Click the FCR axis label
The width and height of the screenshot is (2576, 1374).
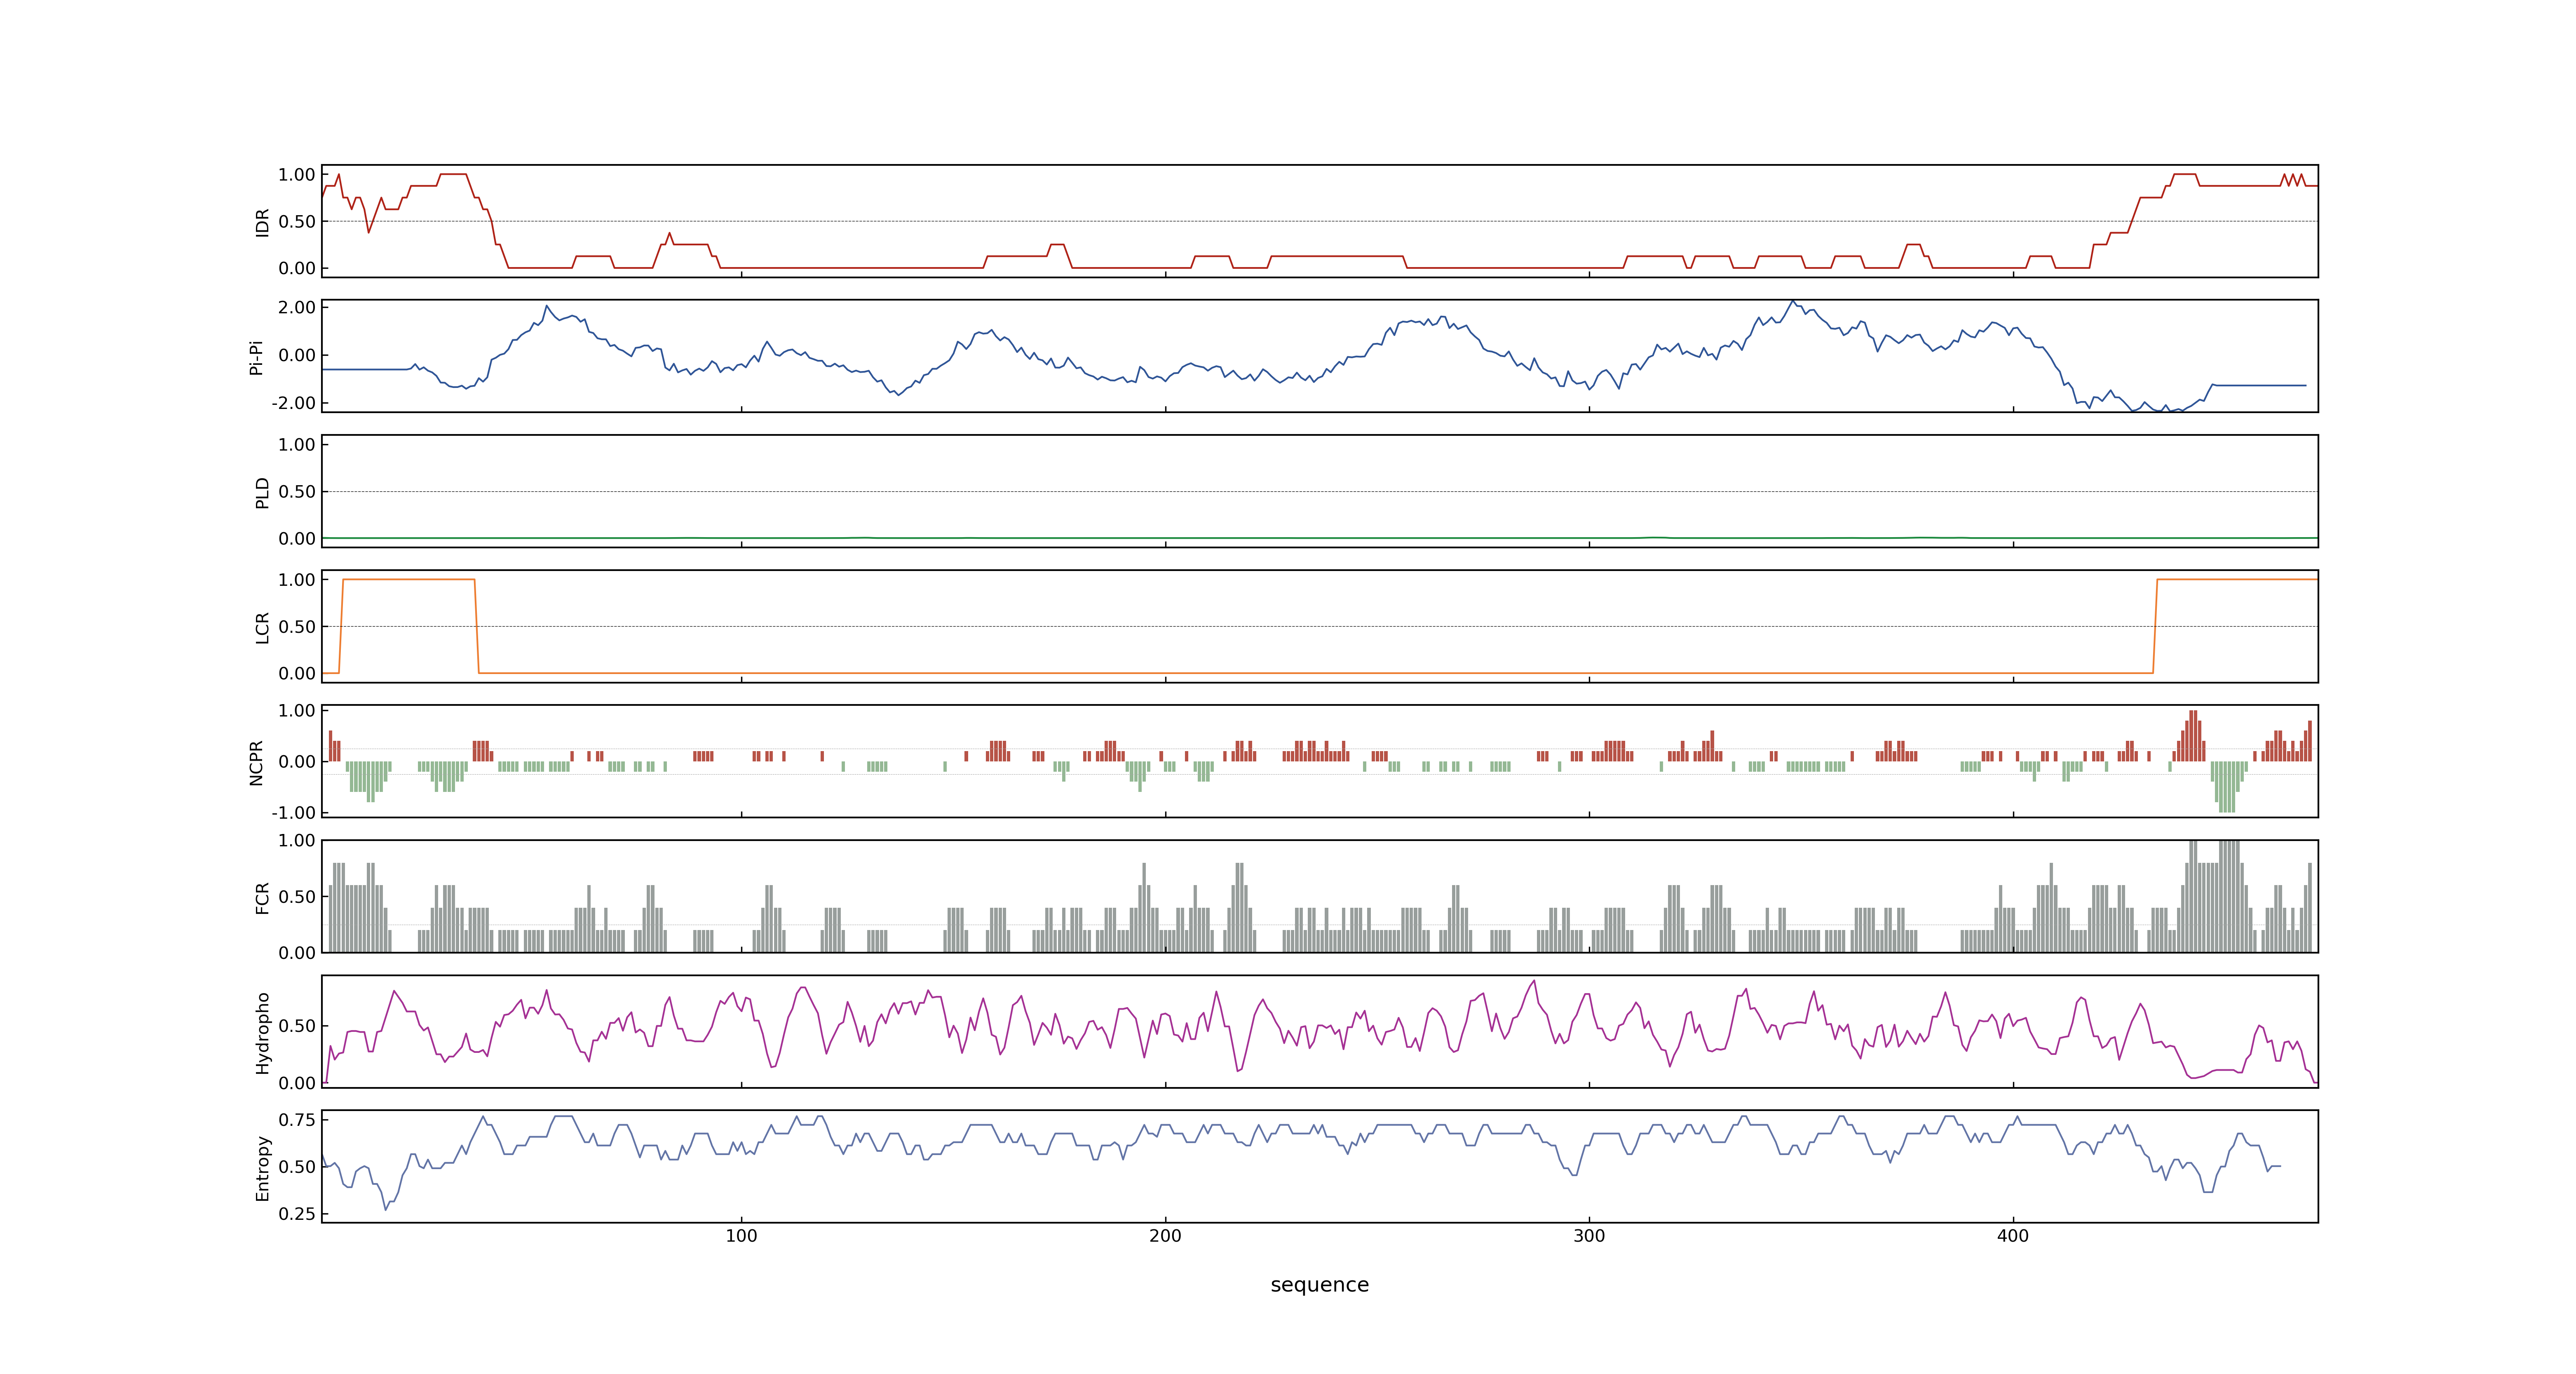pyautogui.click(x=262, y=897)
